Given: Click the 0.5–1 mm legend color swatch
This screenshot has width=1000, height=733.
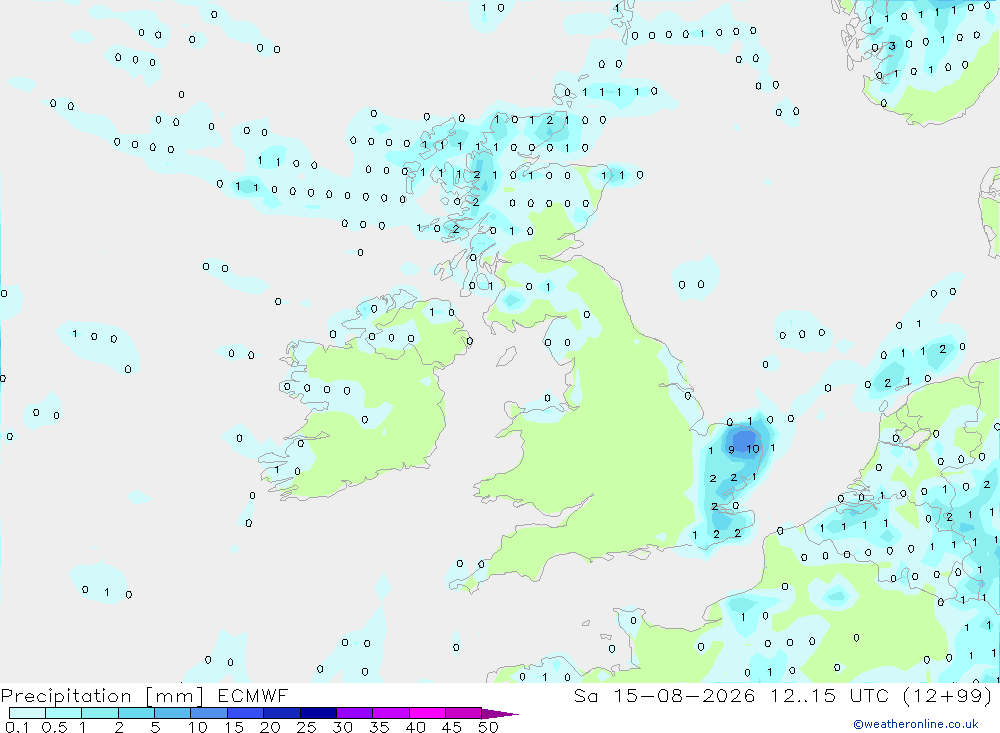Looking at the screenshot, I should [64, 713].
